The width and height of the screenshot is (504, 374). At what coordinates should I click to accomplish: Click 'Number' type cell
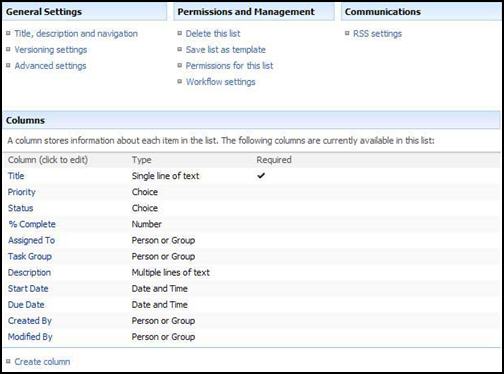point(147,224)
